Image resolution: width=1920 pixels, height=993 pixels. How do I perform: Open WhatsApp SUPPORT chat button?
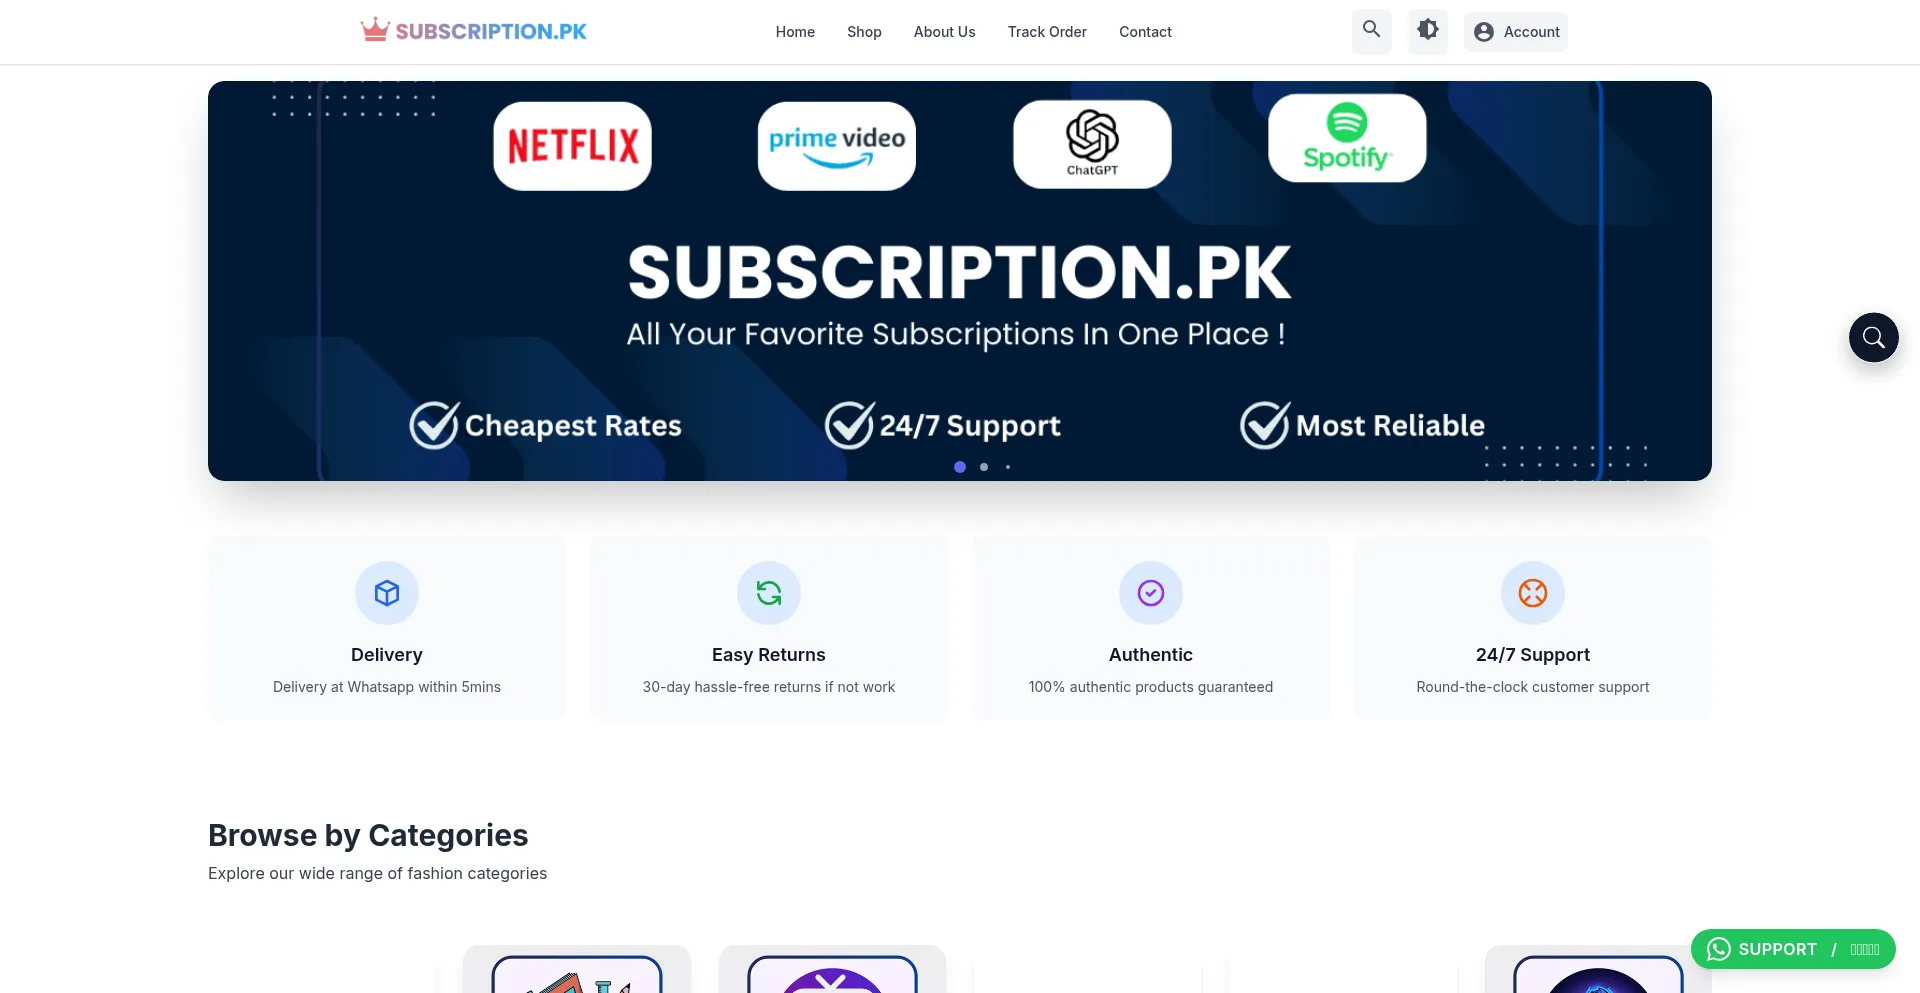[x=1793, y=949]
